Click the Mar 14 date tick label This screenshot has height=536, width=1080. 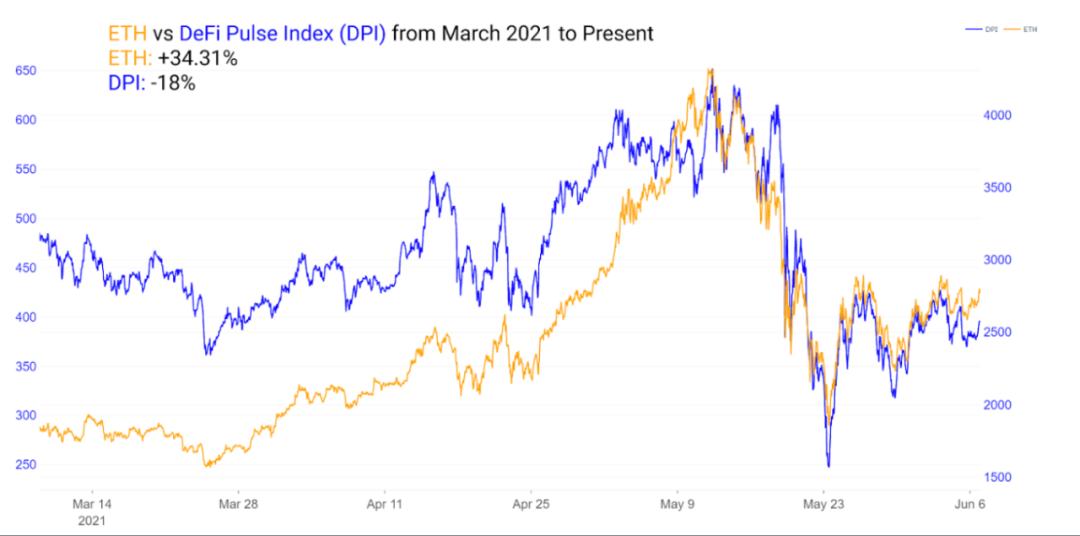[92, 504]
